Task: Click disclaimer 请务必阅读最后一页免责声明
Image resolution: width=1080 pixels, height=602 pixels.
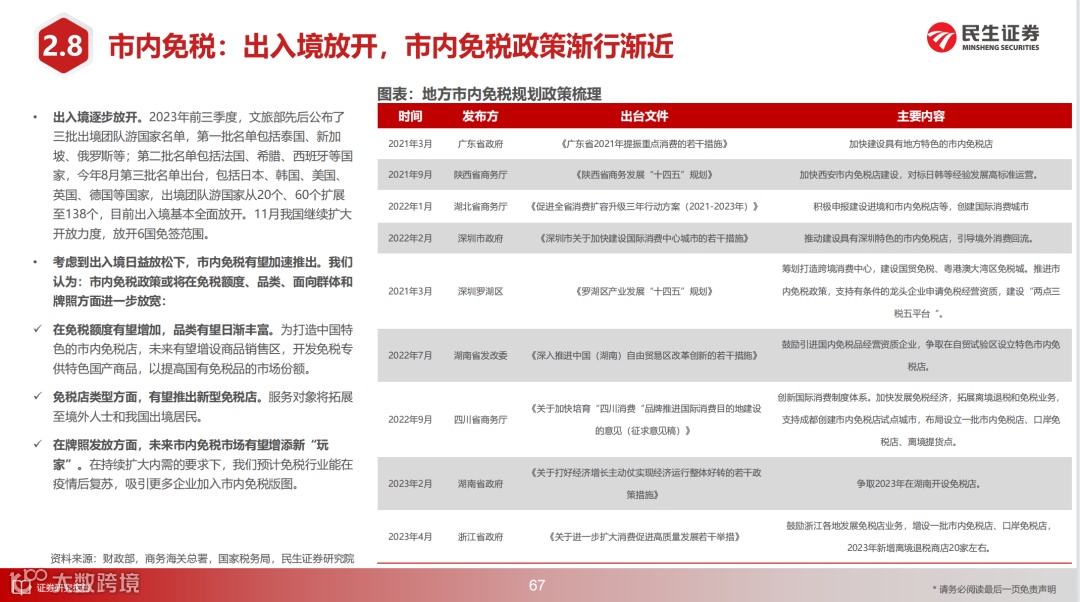Action: pos(994,589)
